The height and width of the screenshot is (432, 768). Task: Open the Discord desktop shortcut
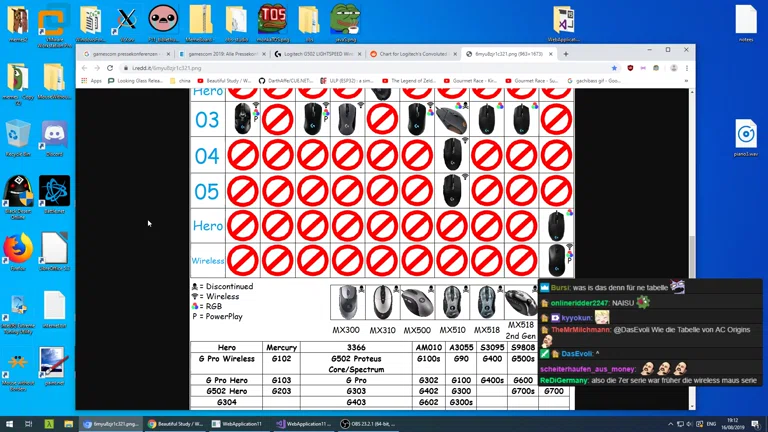(54, 137)
